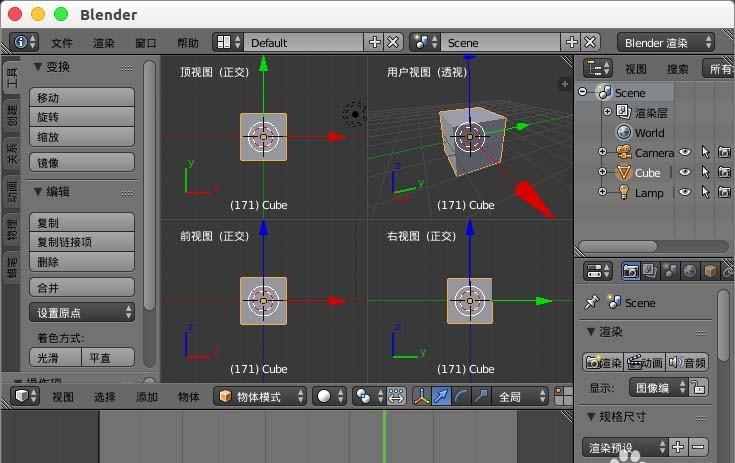Viewport: 735px width, 463px height.
Task: Open the 物体模式 mode dropdown
Action: pos(260,396)
